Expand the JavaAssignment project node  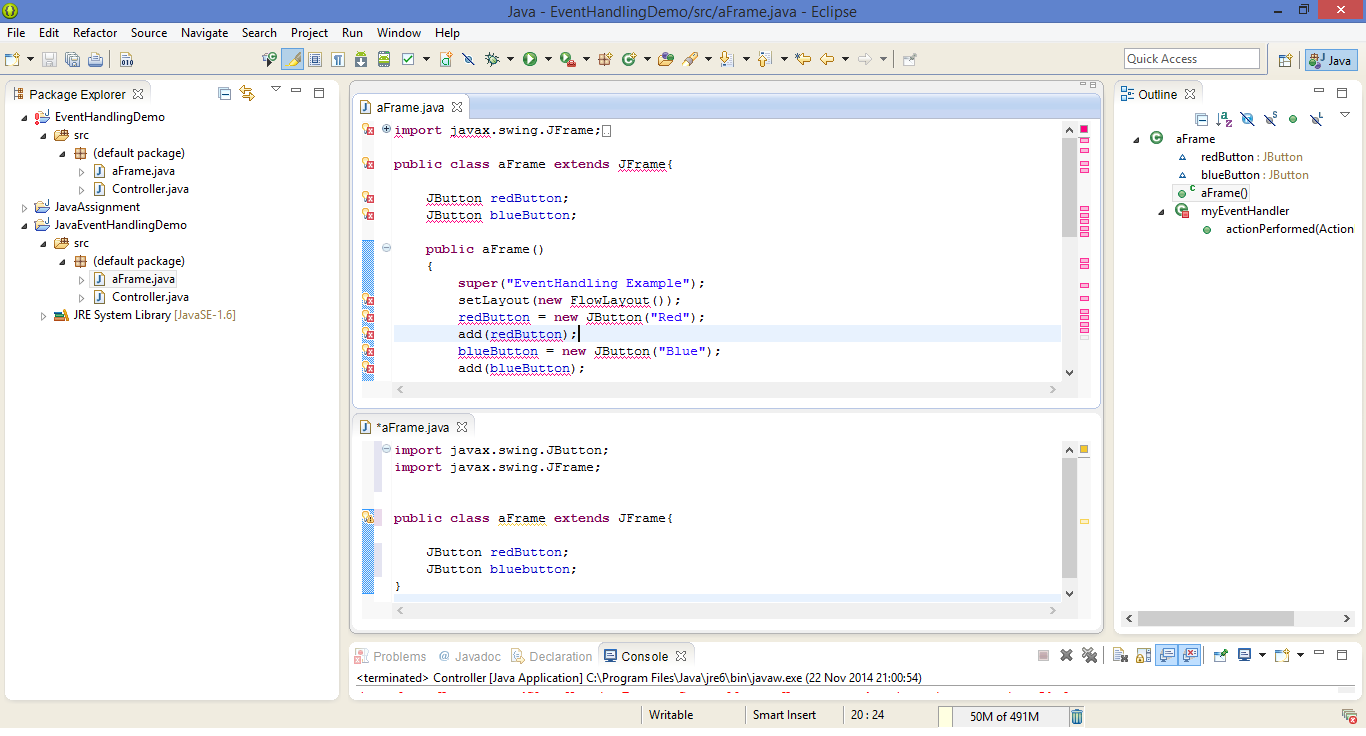click(25, 207)
